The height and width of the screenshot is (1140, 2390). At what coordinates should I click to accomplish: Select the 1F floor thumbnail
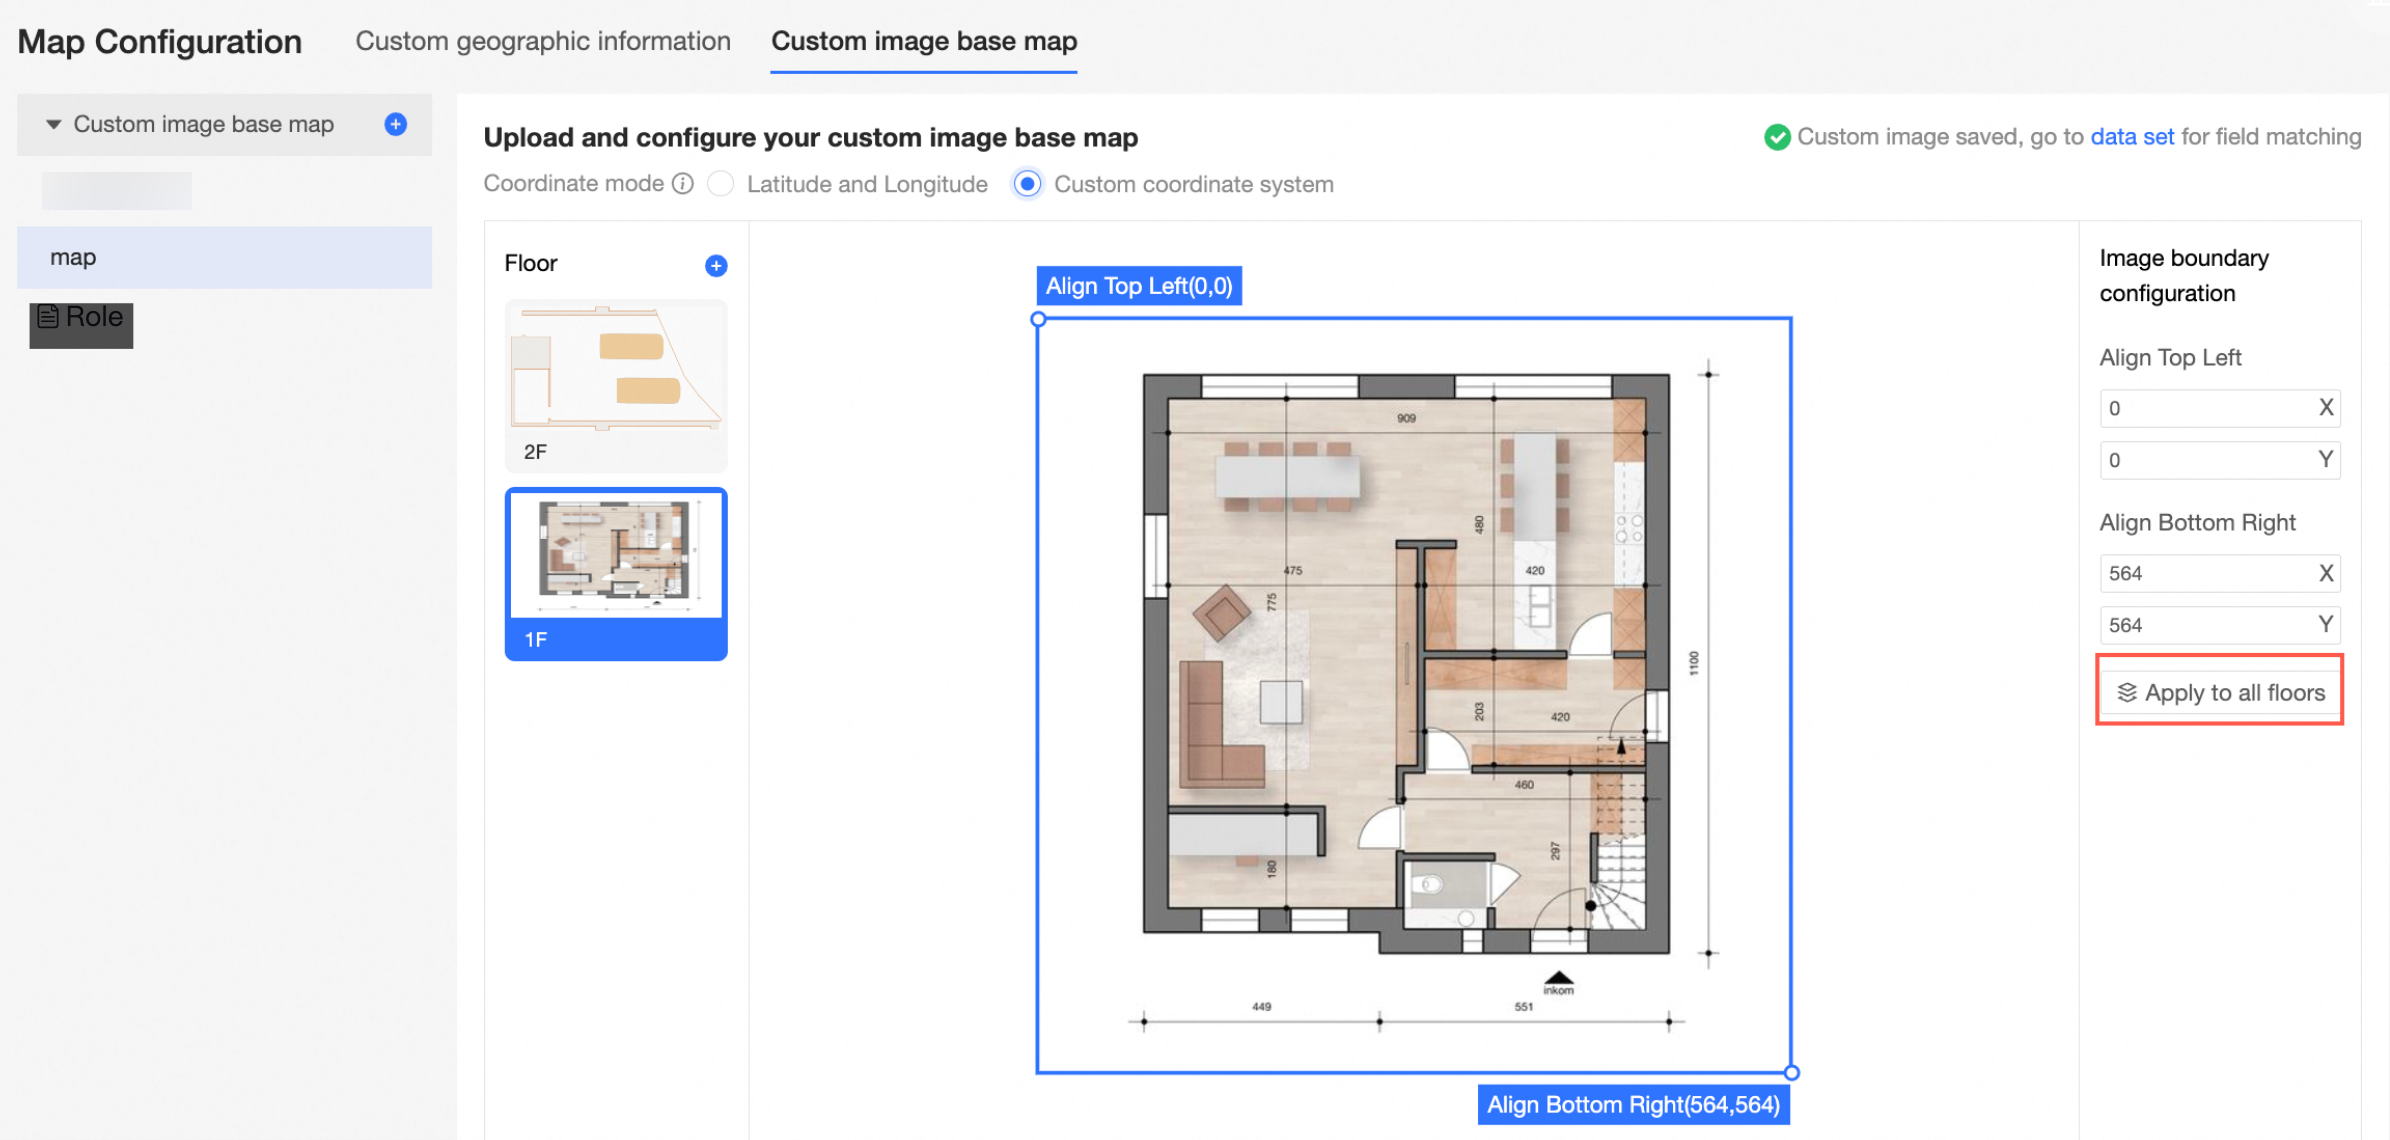(615, 573)
